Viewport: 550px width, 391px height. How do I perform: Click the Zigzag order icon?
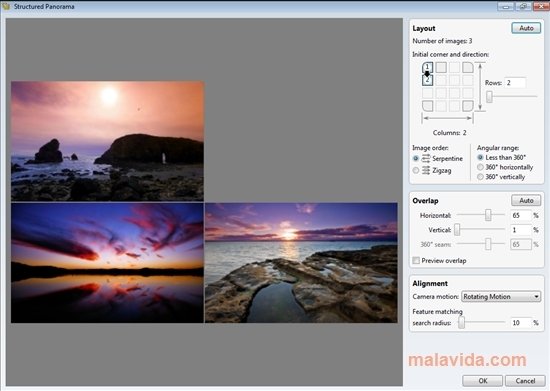pos(425,170)
